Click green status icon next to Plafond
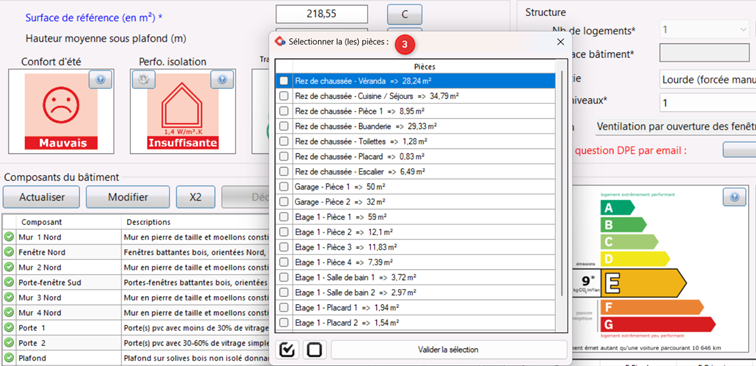 9,358
